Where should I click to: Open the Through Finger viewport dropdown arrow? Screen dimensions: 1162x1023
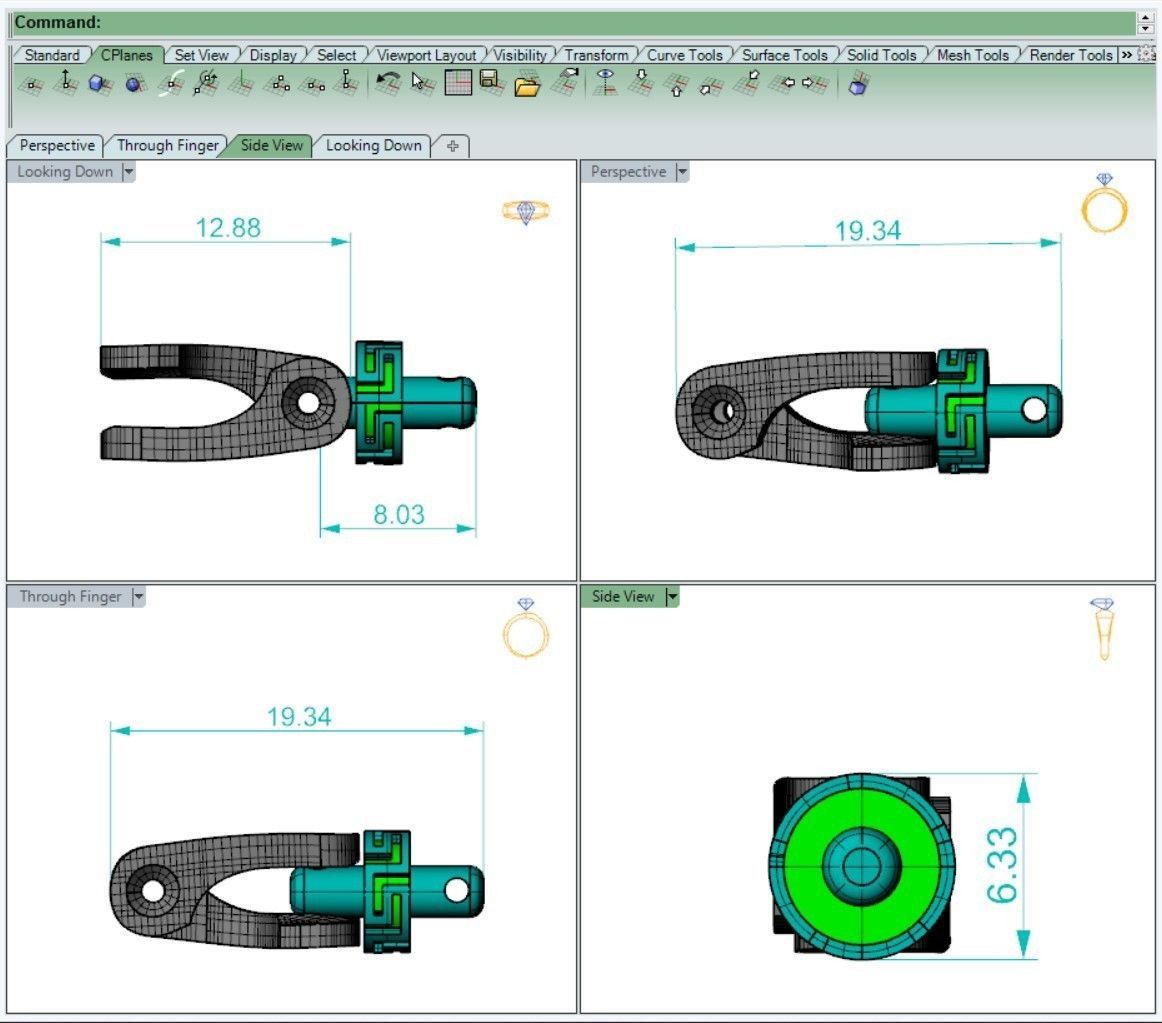click(139, 597)
